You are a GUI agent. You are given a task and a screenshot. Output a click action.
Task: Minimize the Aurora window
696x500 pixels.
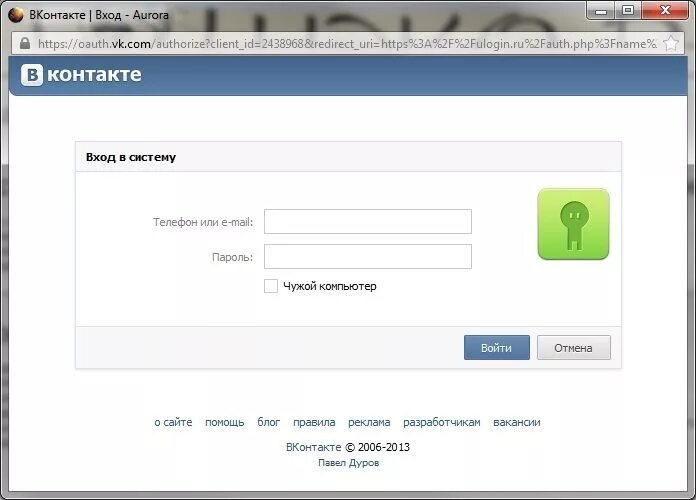[x=601, y=11]
